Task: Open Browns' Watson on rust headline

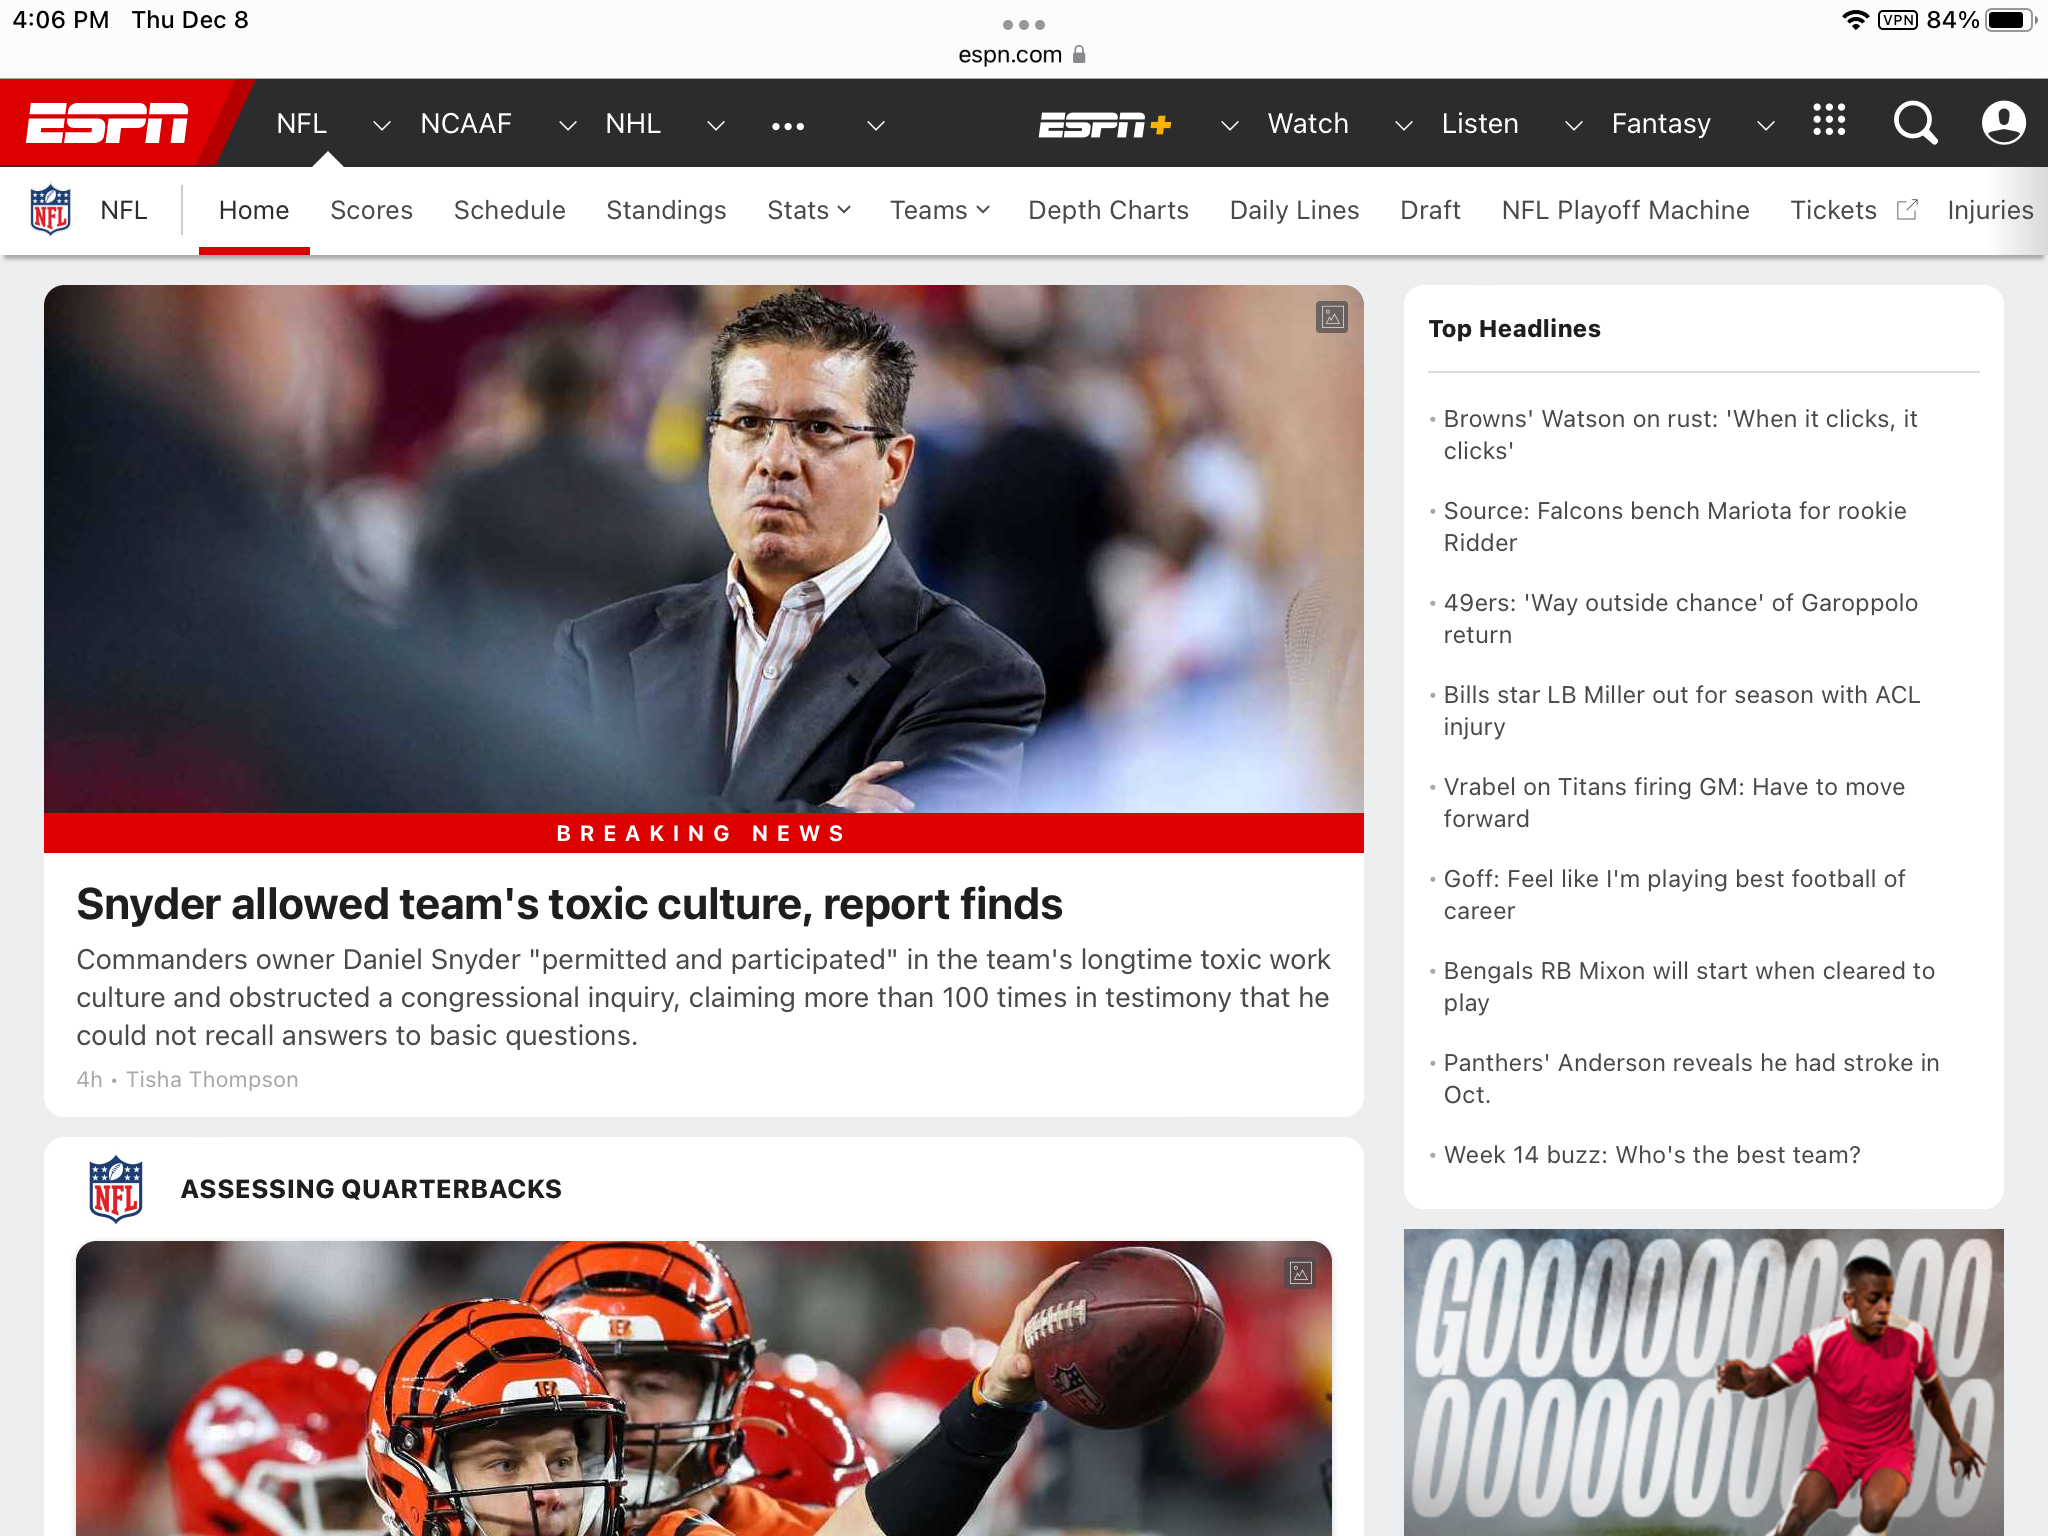Action: (1680, 435)
